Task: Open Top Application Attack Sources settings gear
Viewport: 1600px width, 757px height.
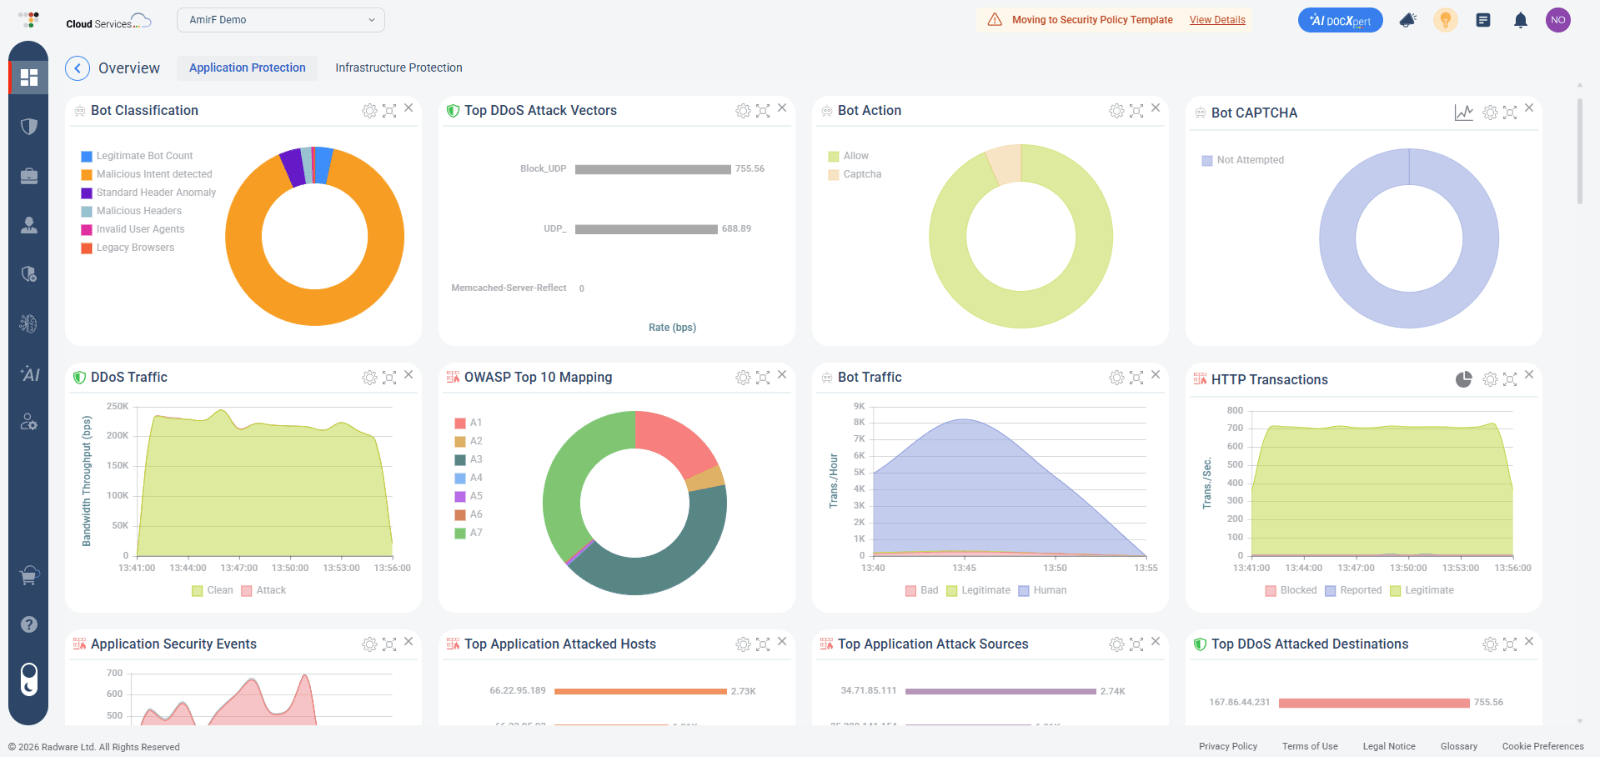Action: click(x=1116, y=645)
